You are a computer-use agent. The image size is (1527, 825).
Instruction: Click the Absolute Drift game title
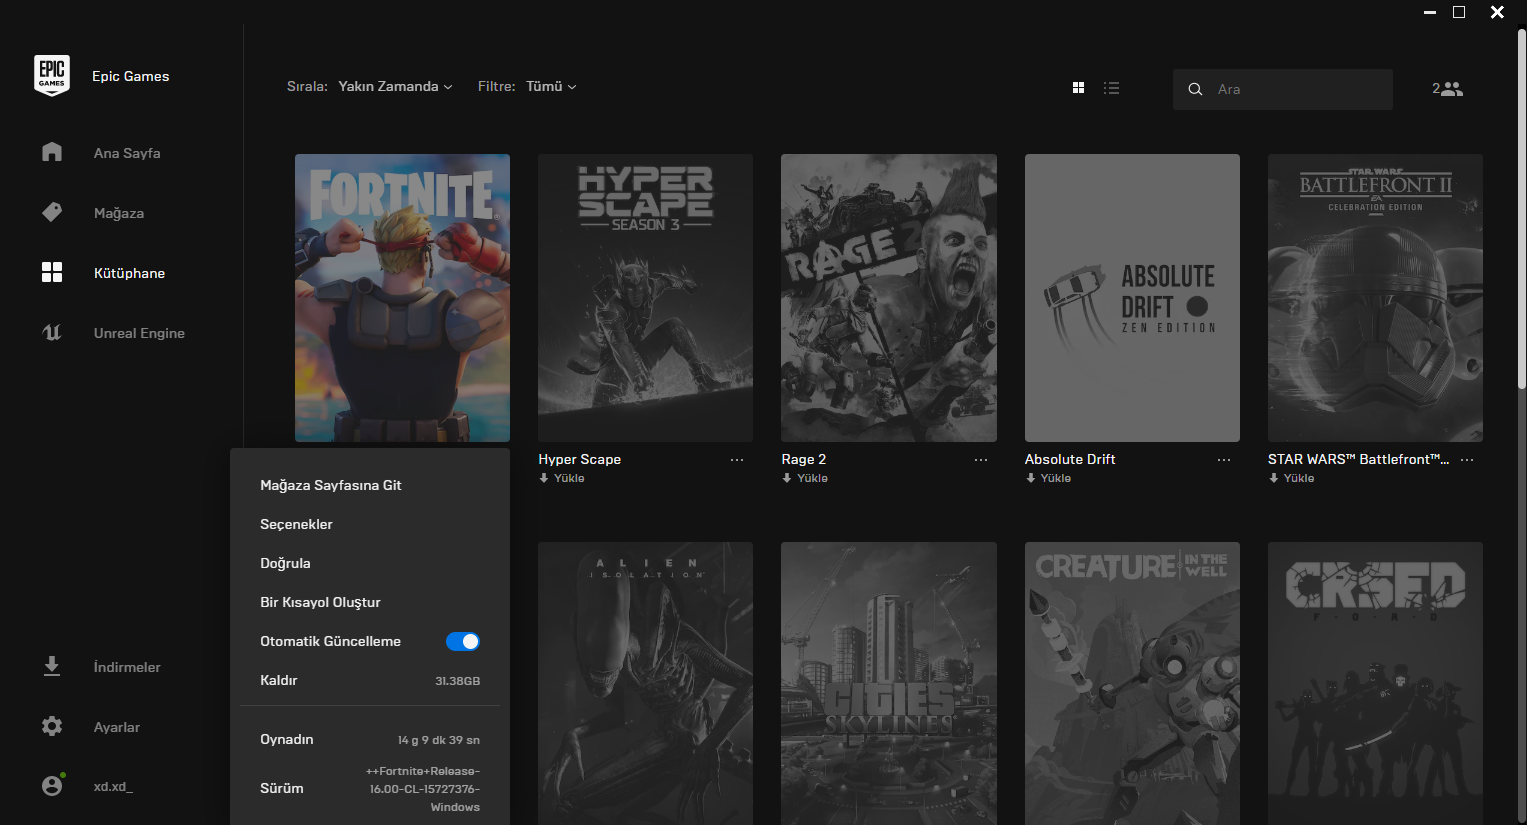click(x=1070, y=459)
